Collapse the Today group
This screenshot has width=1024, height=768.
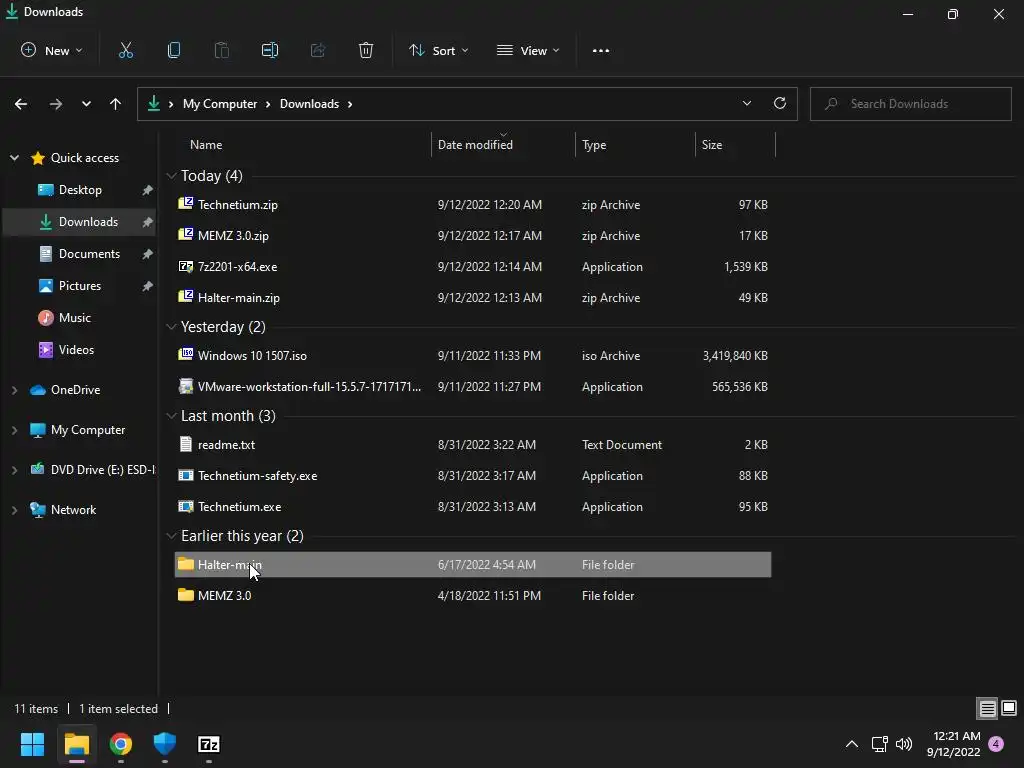pos(171,176)
